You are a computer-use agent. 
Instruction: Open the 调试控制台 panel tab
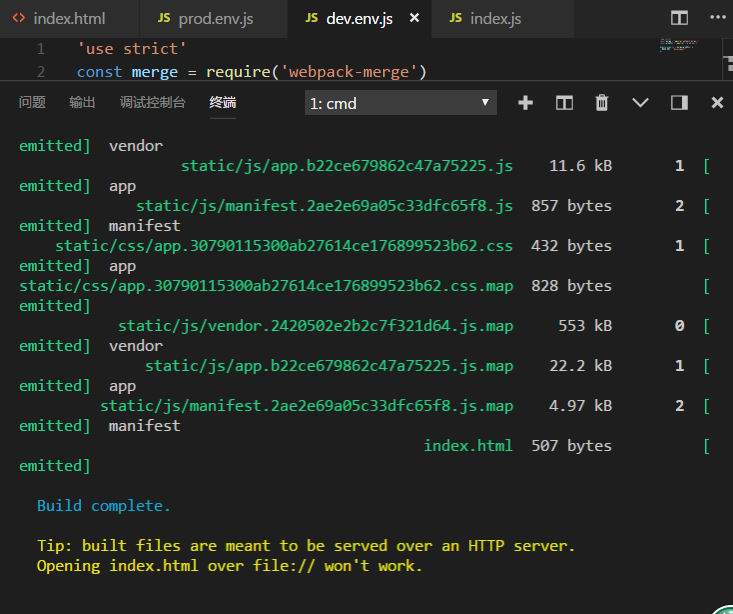tap(152, 102)
